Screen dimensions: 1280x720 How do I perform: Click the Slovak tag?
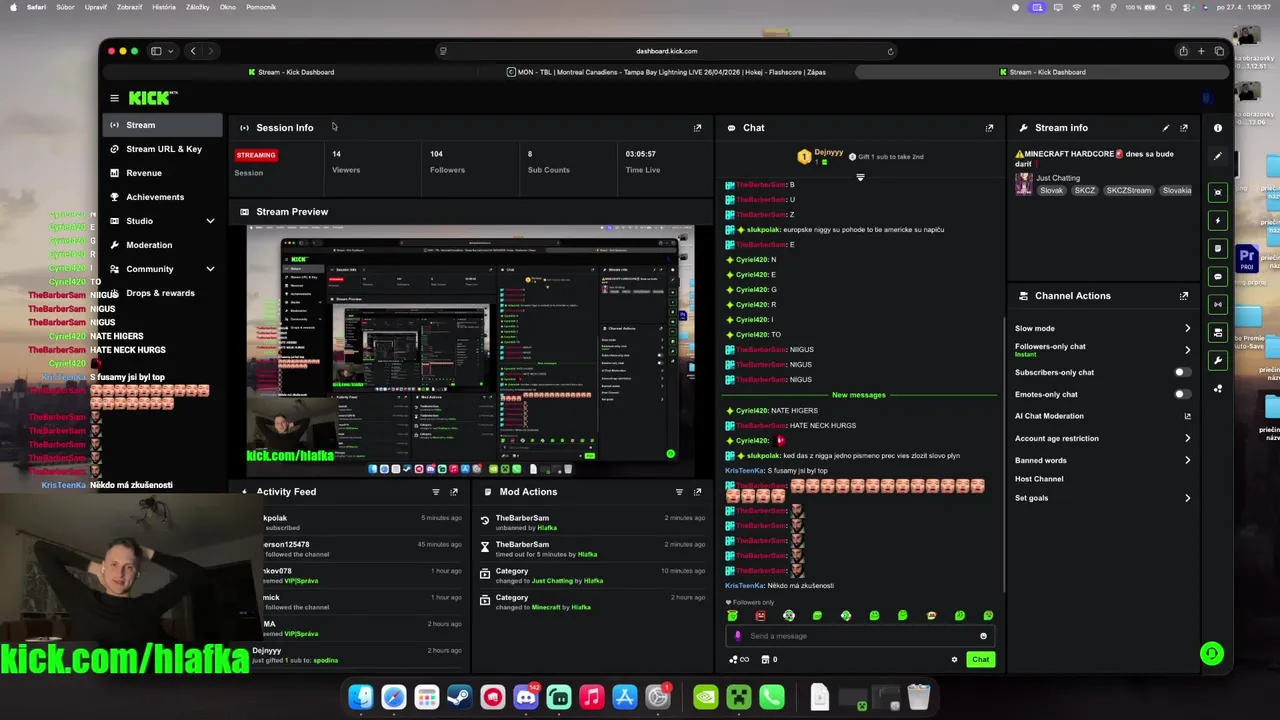pos(1051,190)
